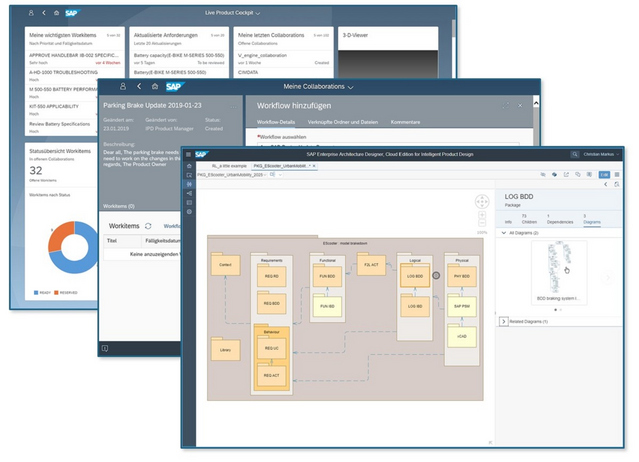Go back in Meine Collaborations window
Image resolution: width=639 pixels, height=462 pixels.
(x=139, y=86)
